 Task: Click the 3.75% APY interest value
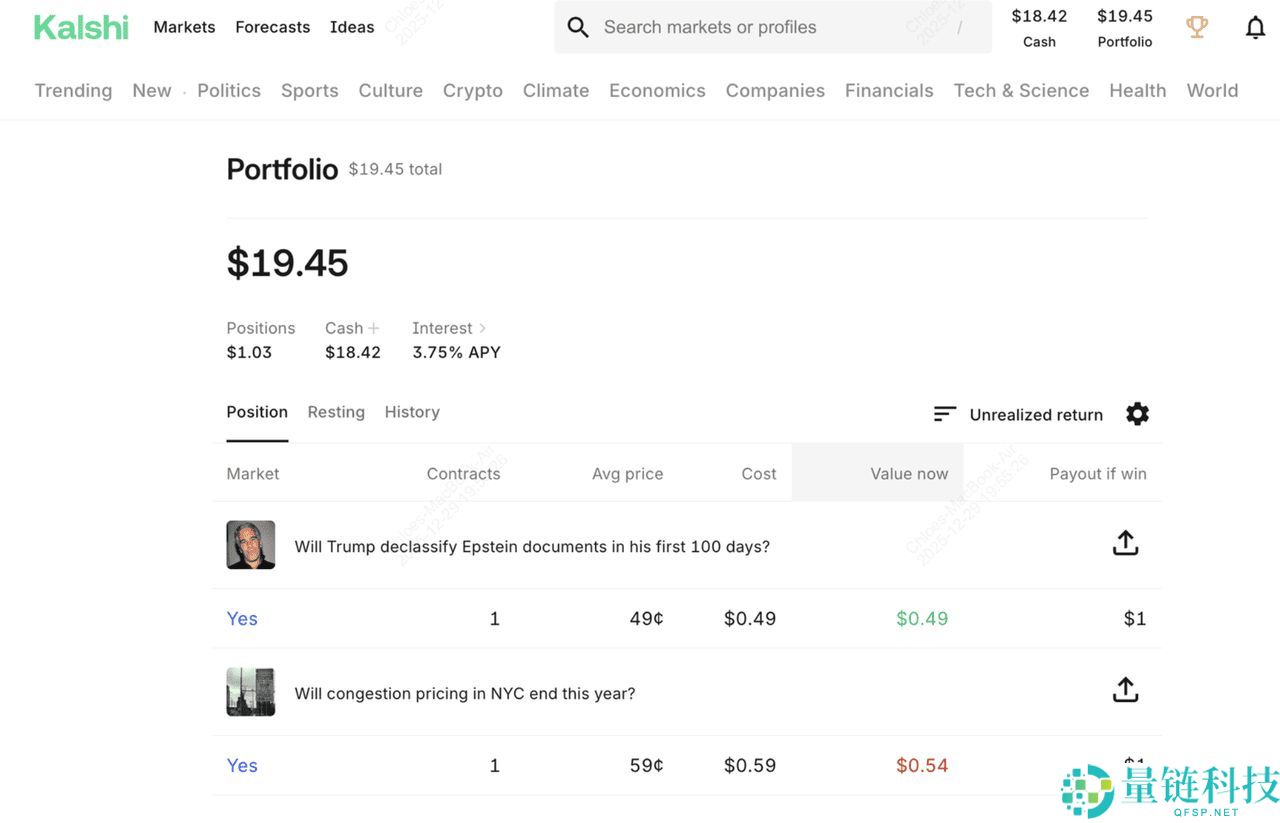(x=457, y=352)
